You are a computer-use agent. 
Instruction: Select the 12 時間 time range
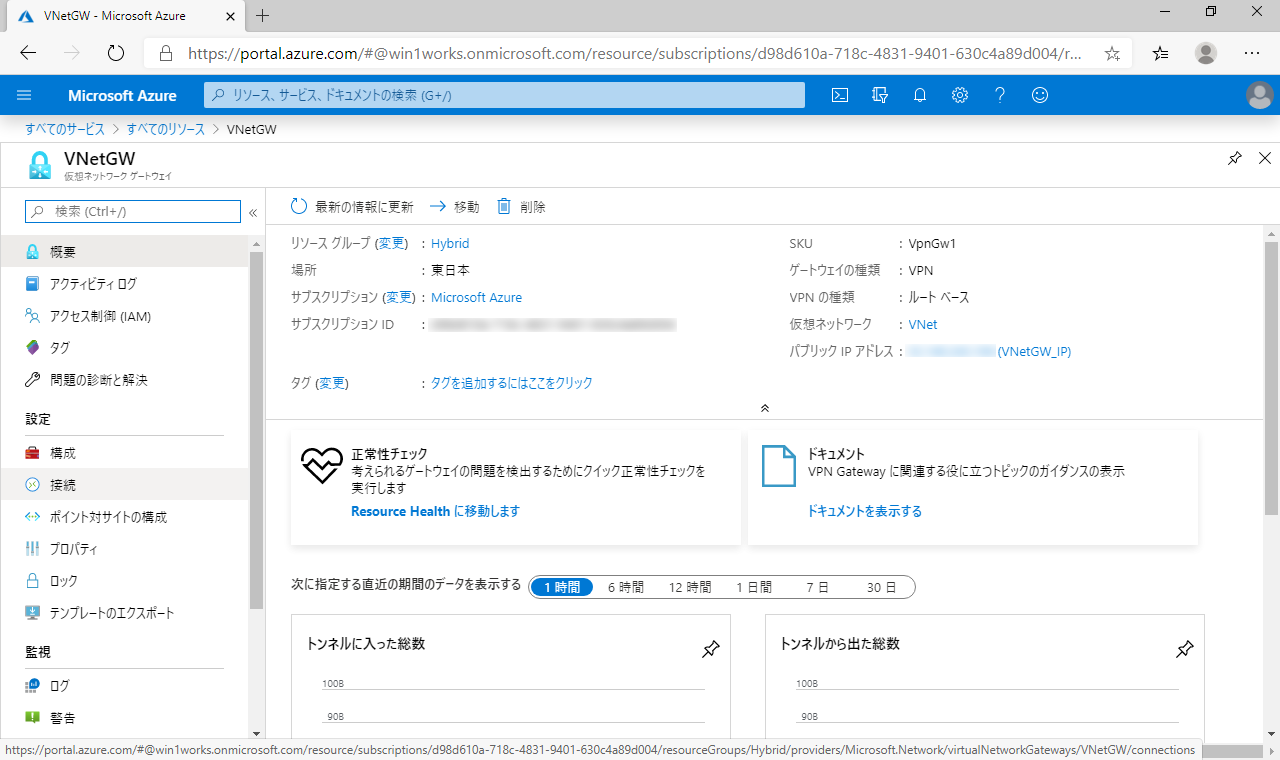point(690,587)
